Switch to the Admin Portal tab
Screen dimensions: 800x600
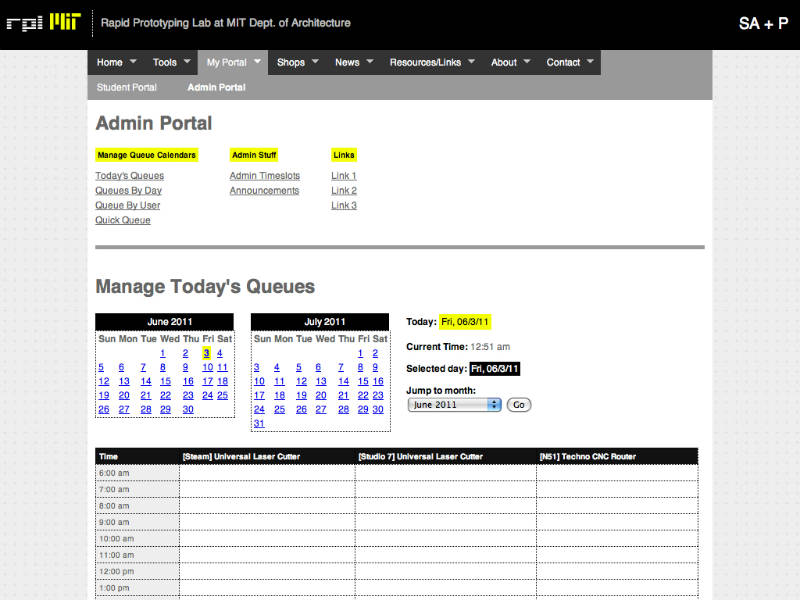[216, 88]
